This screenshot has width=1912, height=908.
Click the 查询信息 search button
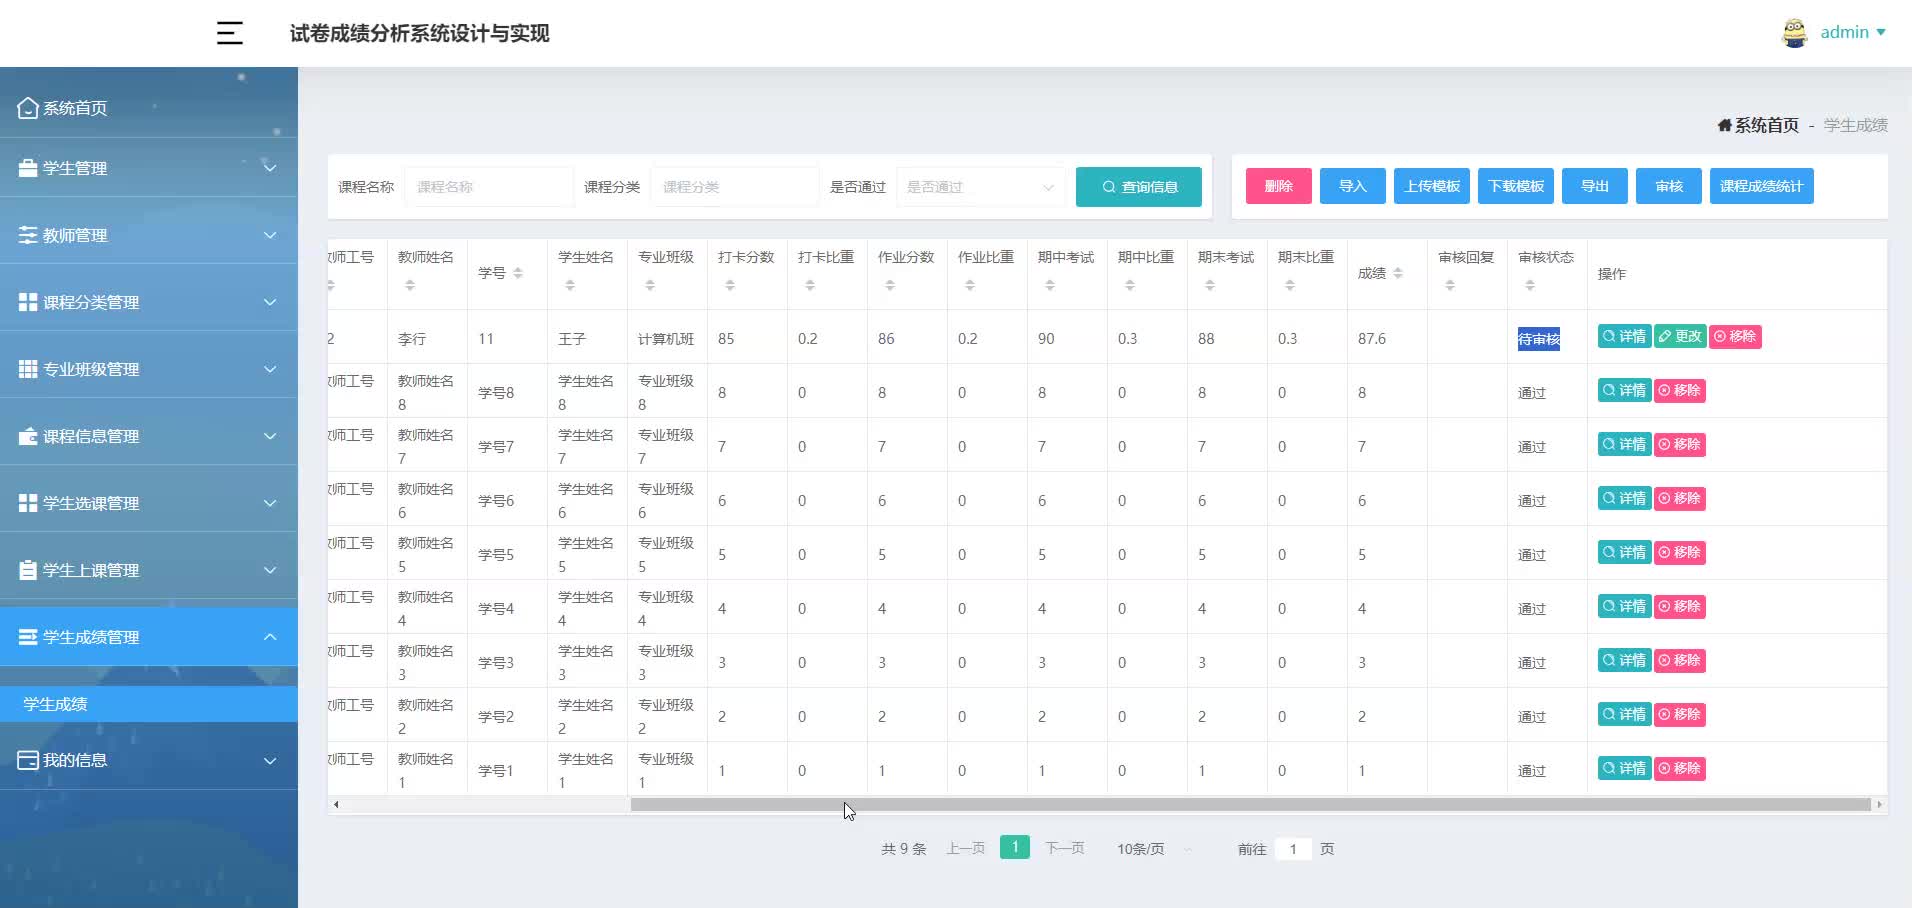pos(1137,186)
